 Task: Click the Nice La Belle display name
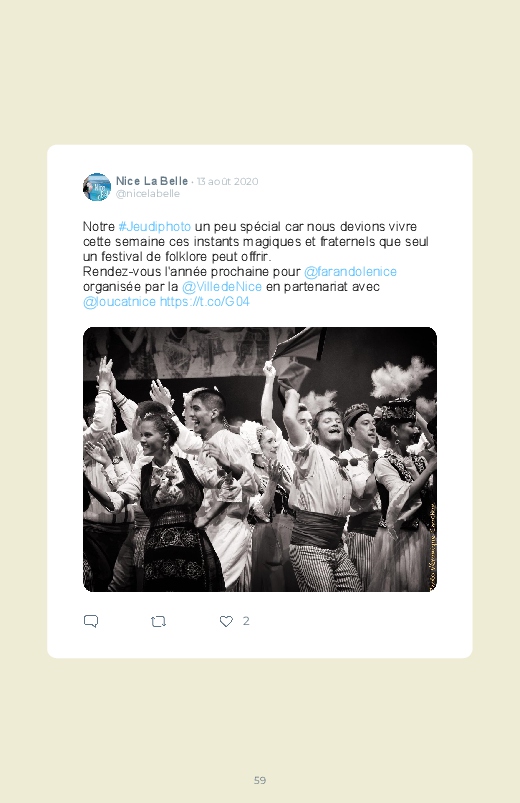tap(152, 181)
